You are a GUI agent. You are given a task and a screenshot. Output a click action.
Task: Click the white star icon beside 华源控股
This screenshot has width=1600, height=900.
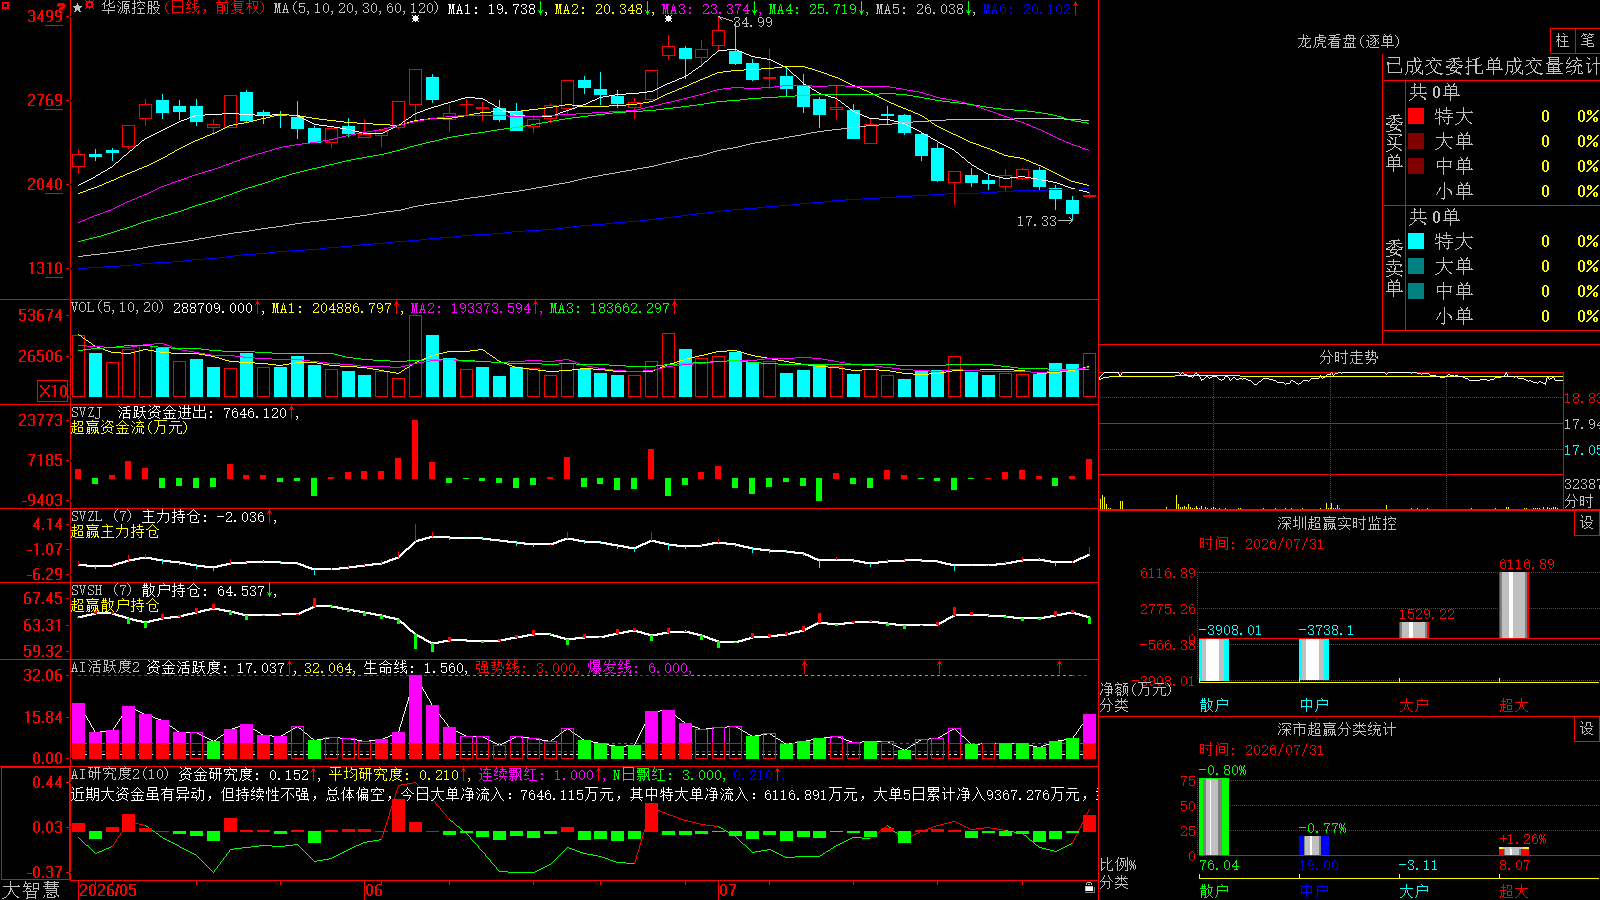tap(77, 8)
